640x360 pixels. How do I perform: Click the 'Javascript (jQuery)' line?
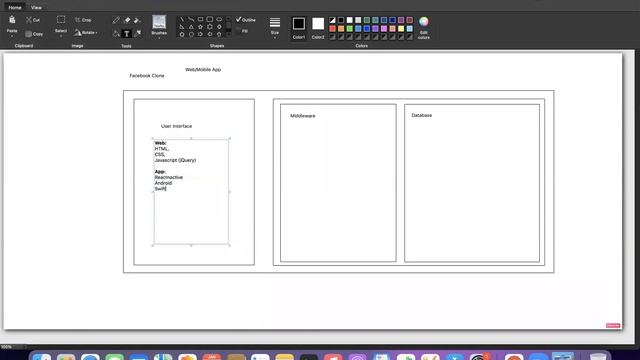pos(175,160)
